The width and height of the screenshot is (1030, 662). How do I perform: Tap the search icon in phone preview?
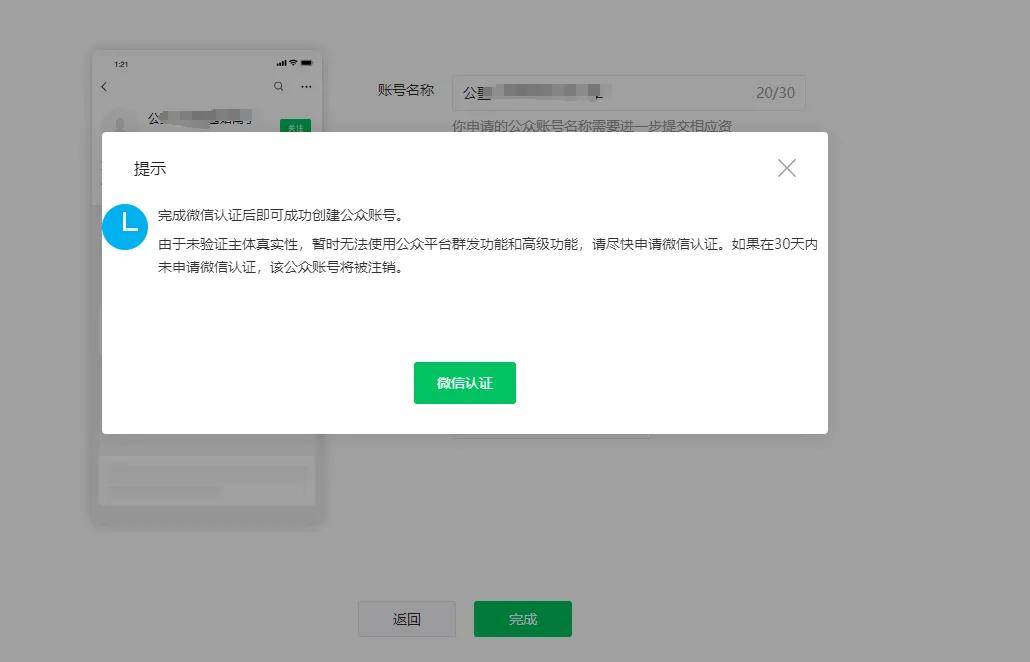coord(279,86)
